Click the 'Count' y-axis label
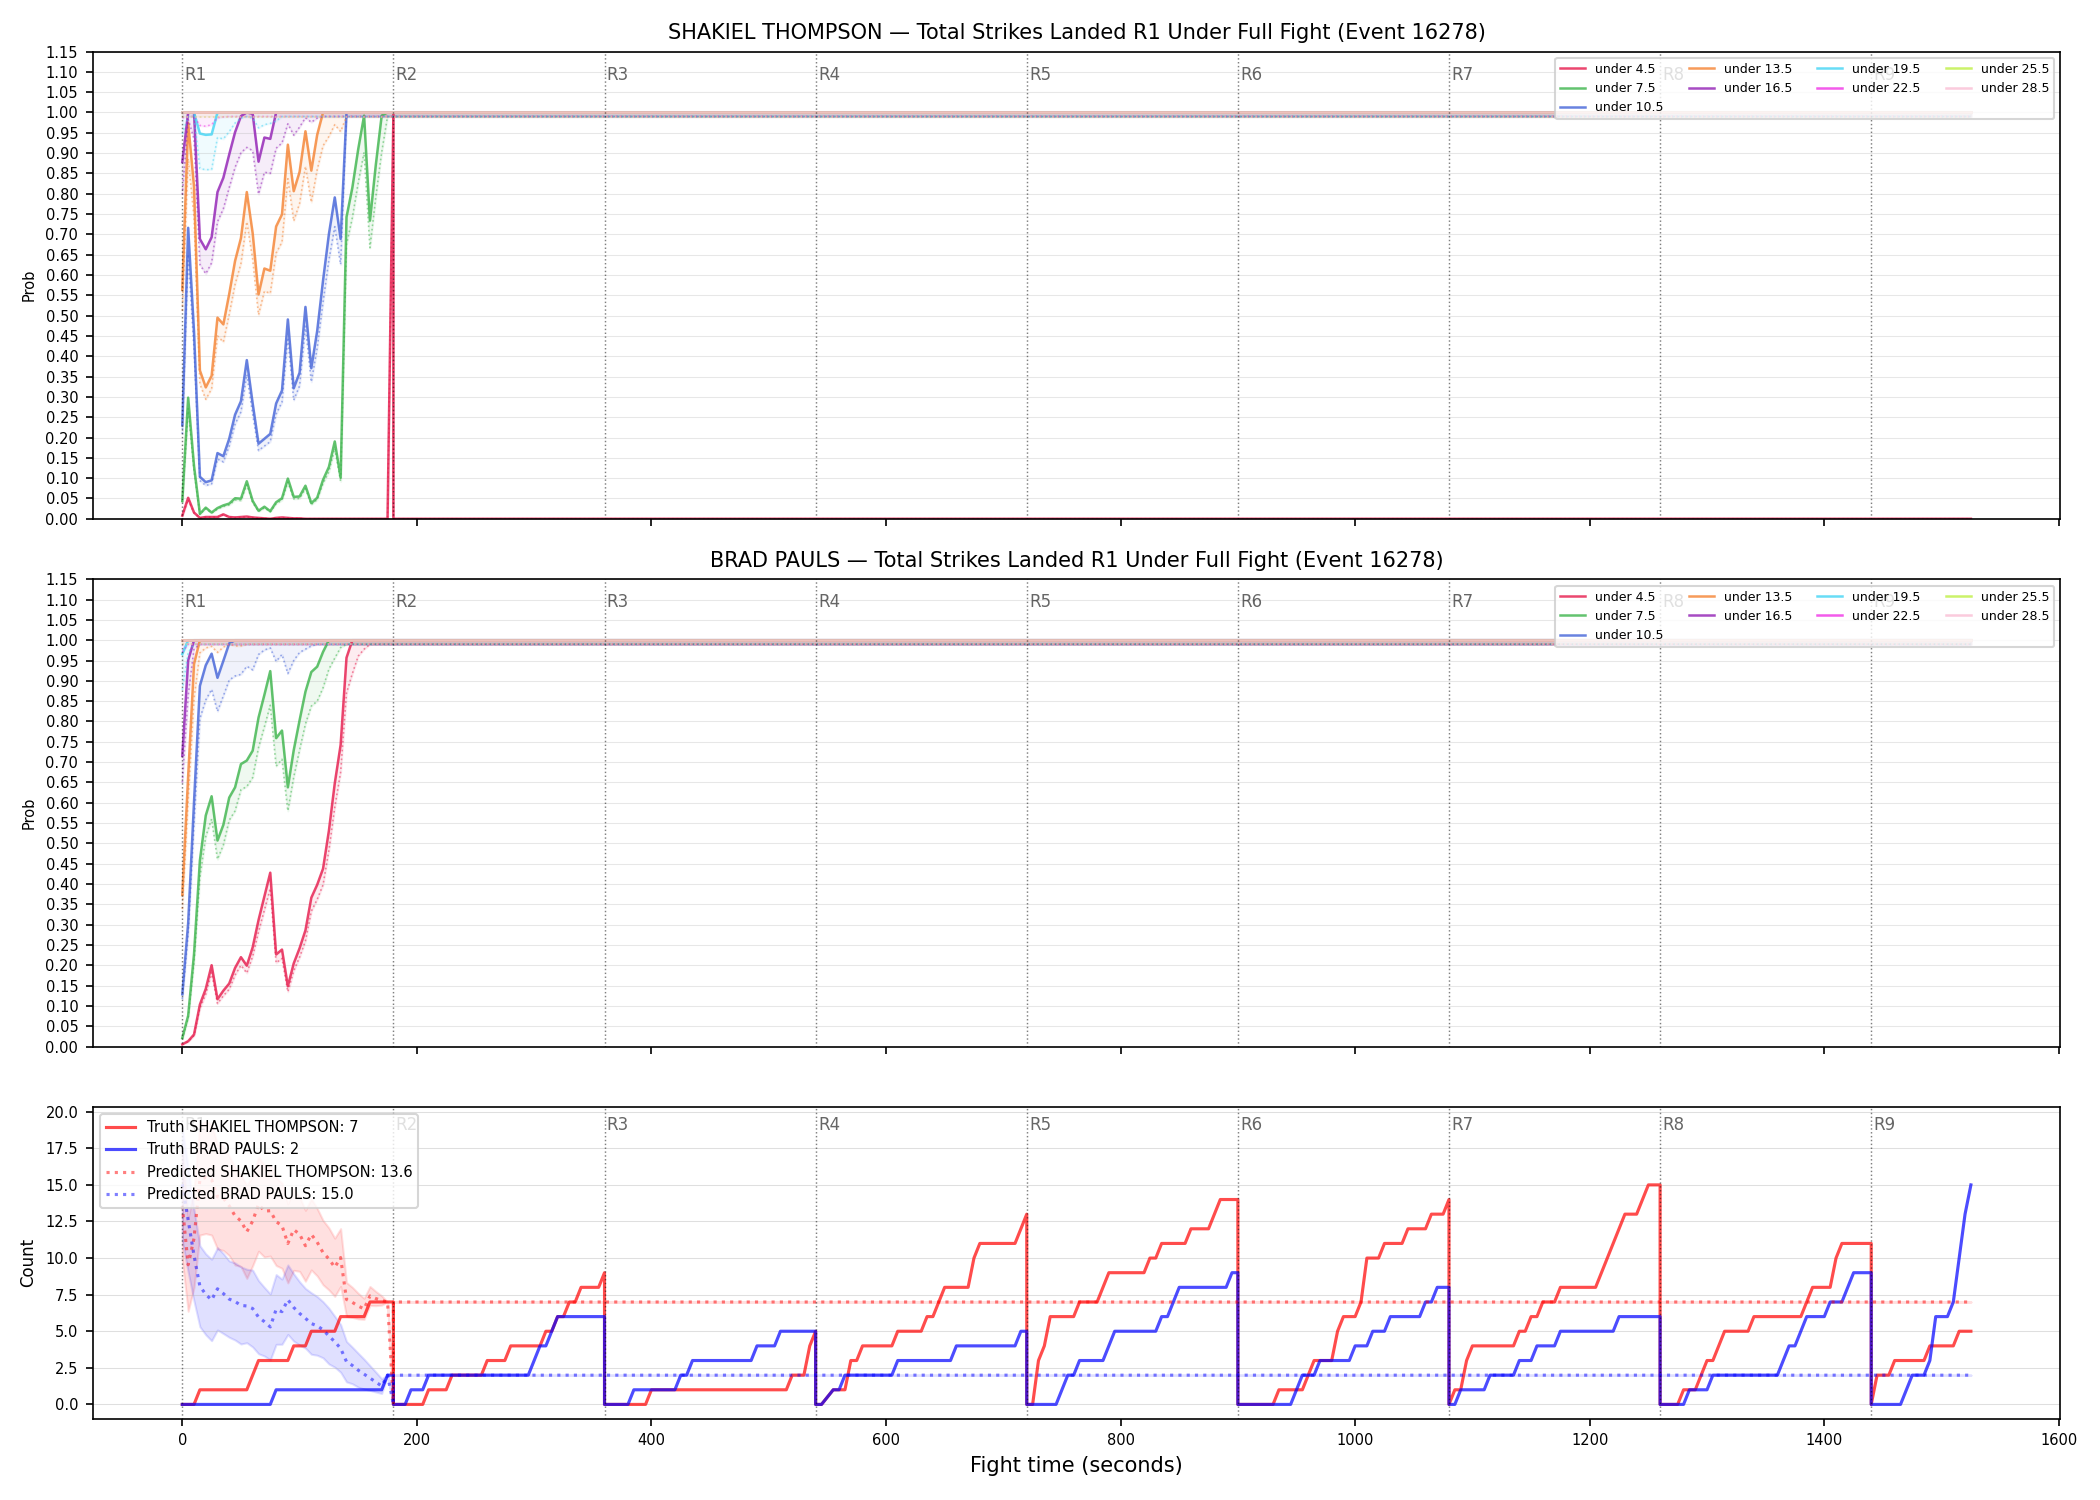The width and height of the screenshot is (2100, 1500). pos(27,1263)
